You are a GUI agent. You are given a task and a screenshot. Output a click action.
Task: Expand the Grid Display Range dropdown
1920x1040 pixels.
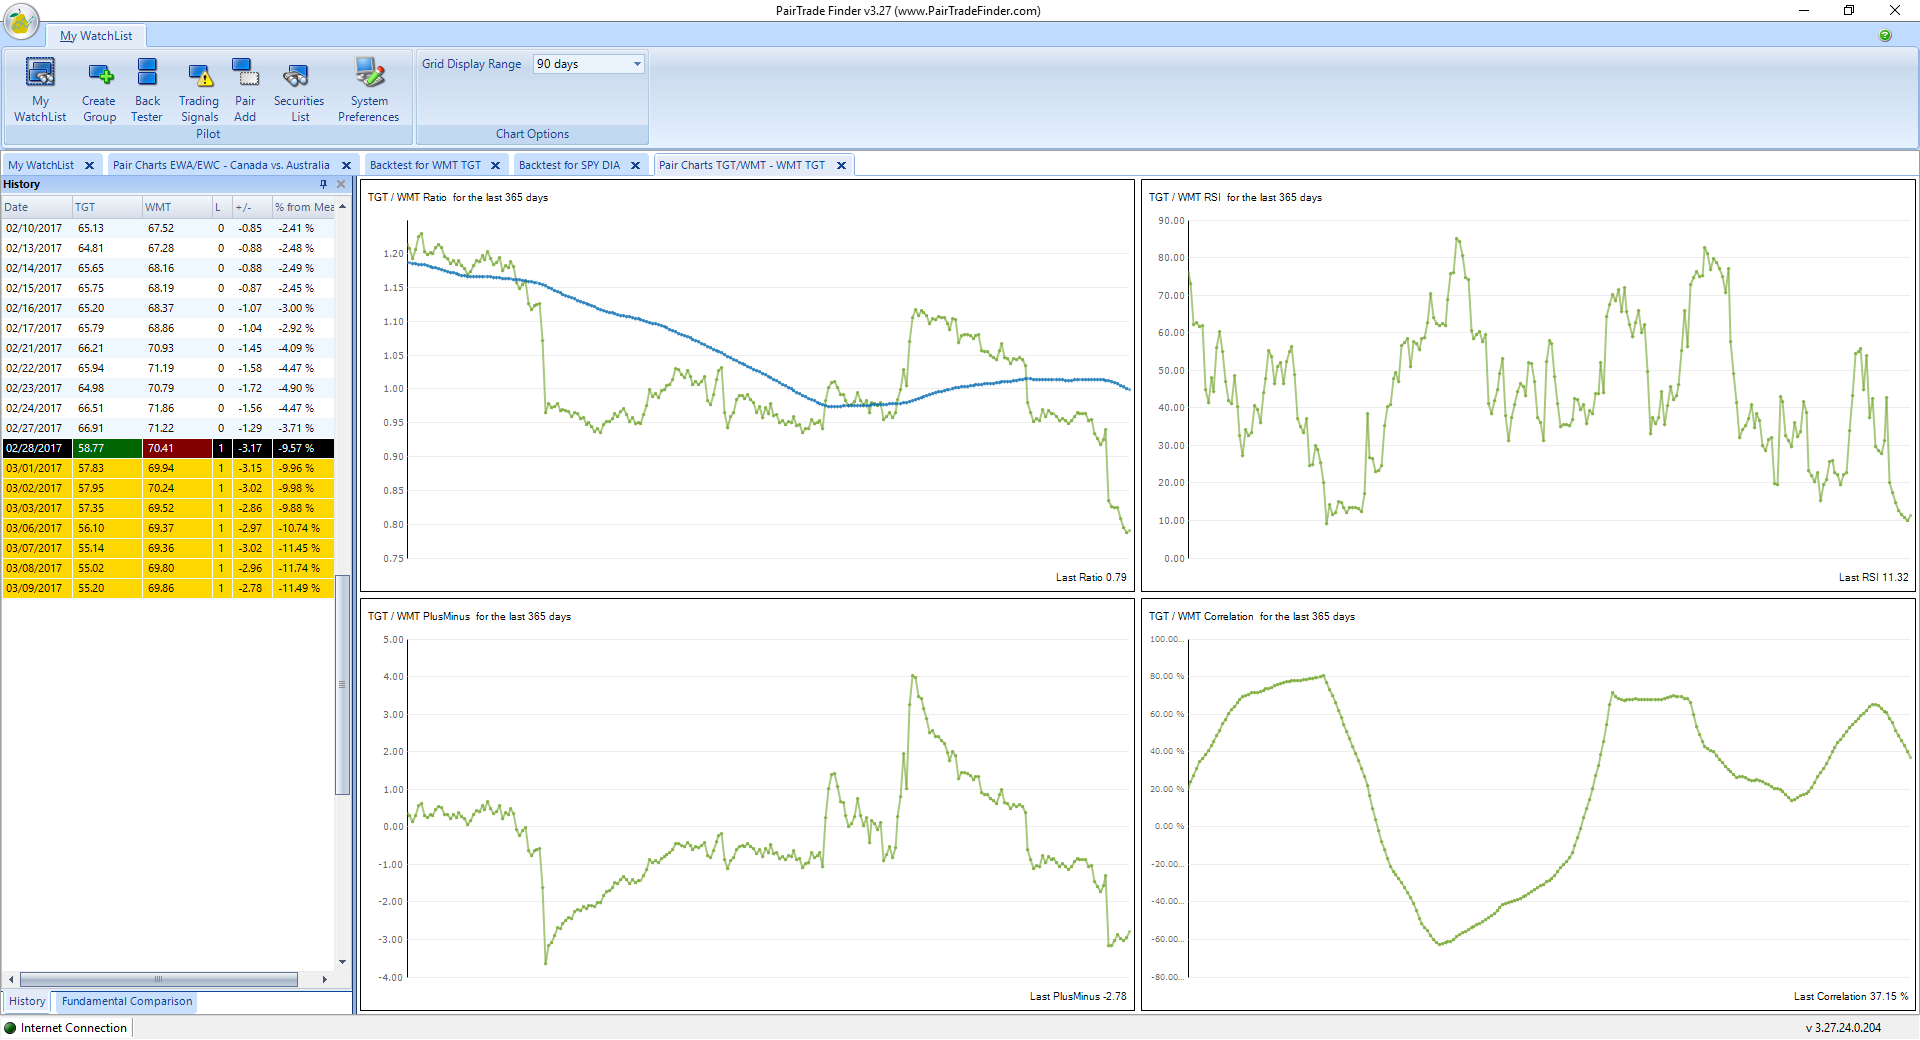click(637, 64)
